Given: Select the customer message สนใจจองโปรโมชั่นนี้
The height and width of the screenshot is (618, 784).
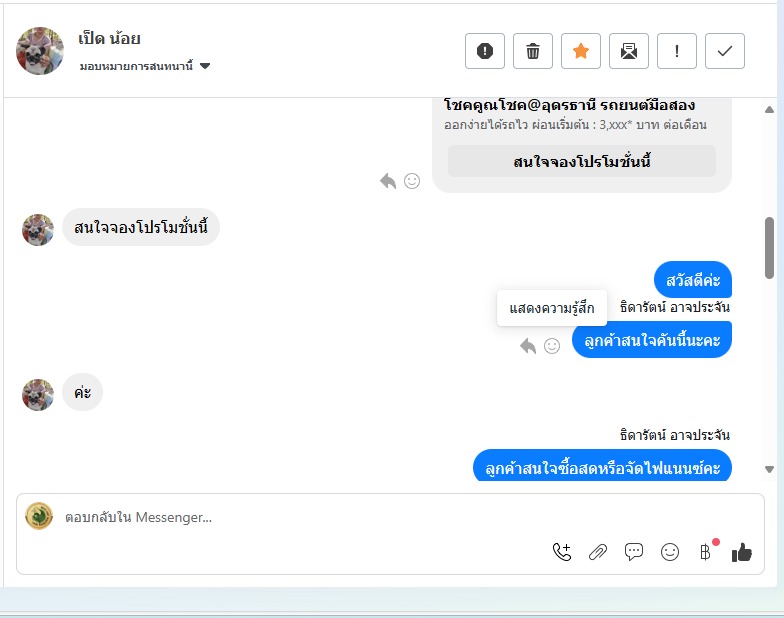Looking at the screenshot, I should (140, 228).
